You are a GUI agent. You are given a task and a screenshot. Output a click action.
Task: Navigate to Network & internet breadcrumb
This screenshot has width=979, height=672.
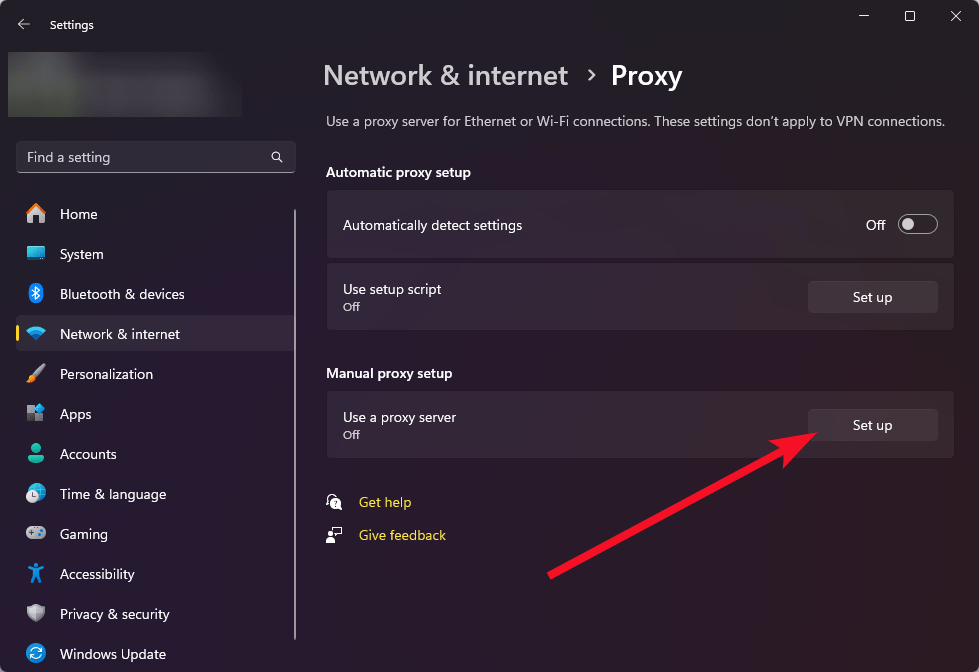click(446, 76)
